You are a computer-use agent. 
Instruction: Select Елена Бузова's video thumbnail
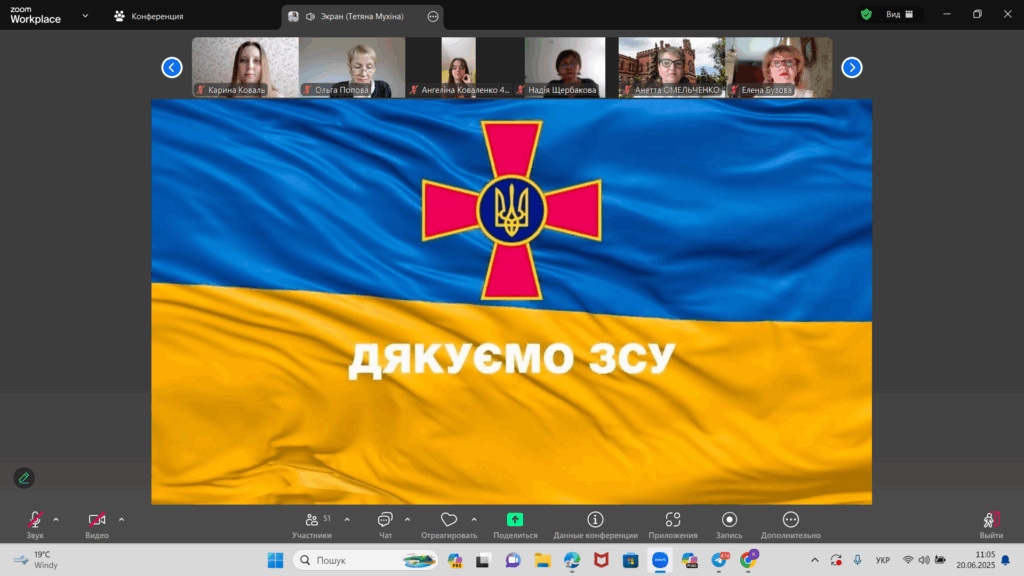point(778,67)
